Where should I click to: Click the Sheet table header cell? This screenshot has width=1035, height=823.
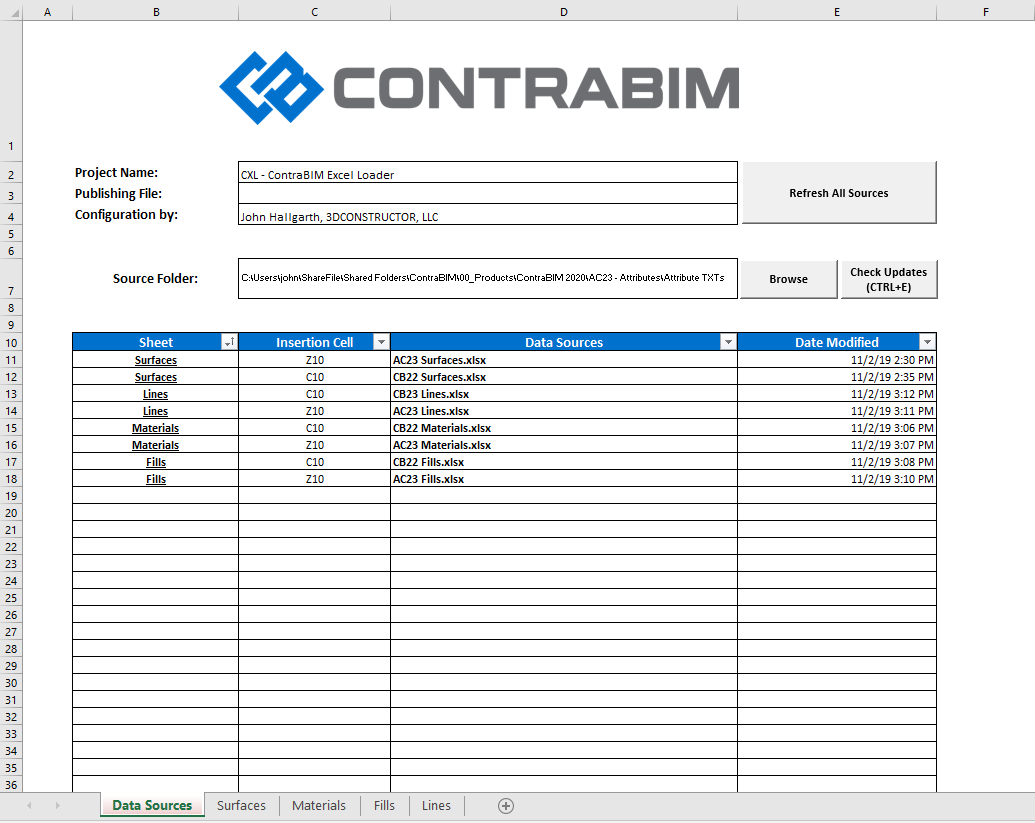point(156,342)
